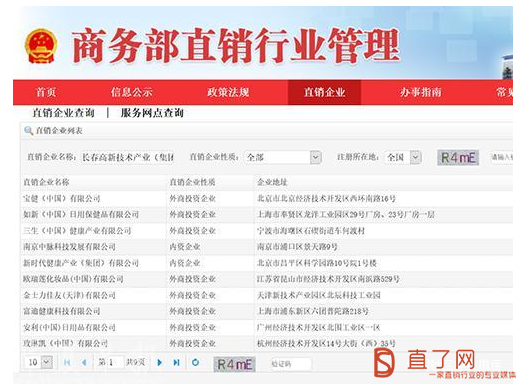Select row 如新（中国）日用保健品有限公司
This screenshot has height=384, width=520.
click(x=267, y=215)
